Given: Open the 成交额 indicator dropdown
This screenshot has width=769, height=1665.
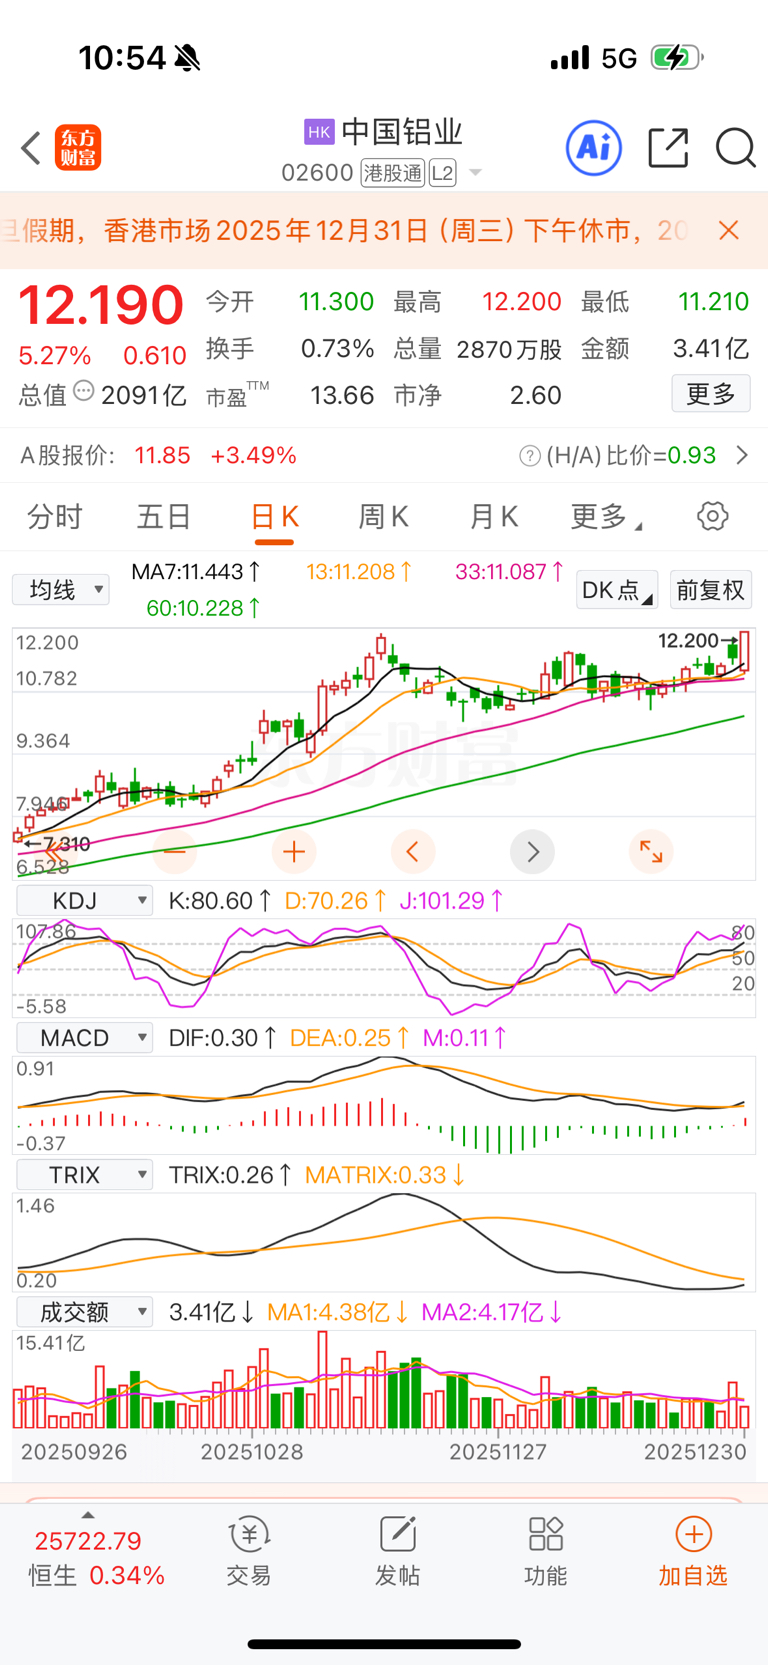Looking at the screenshot, I should click(85, 1312).
